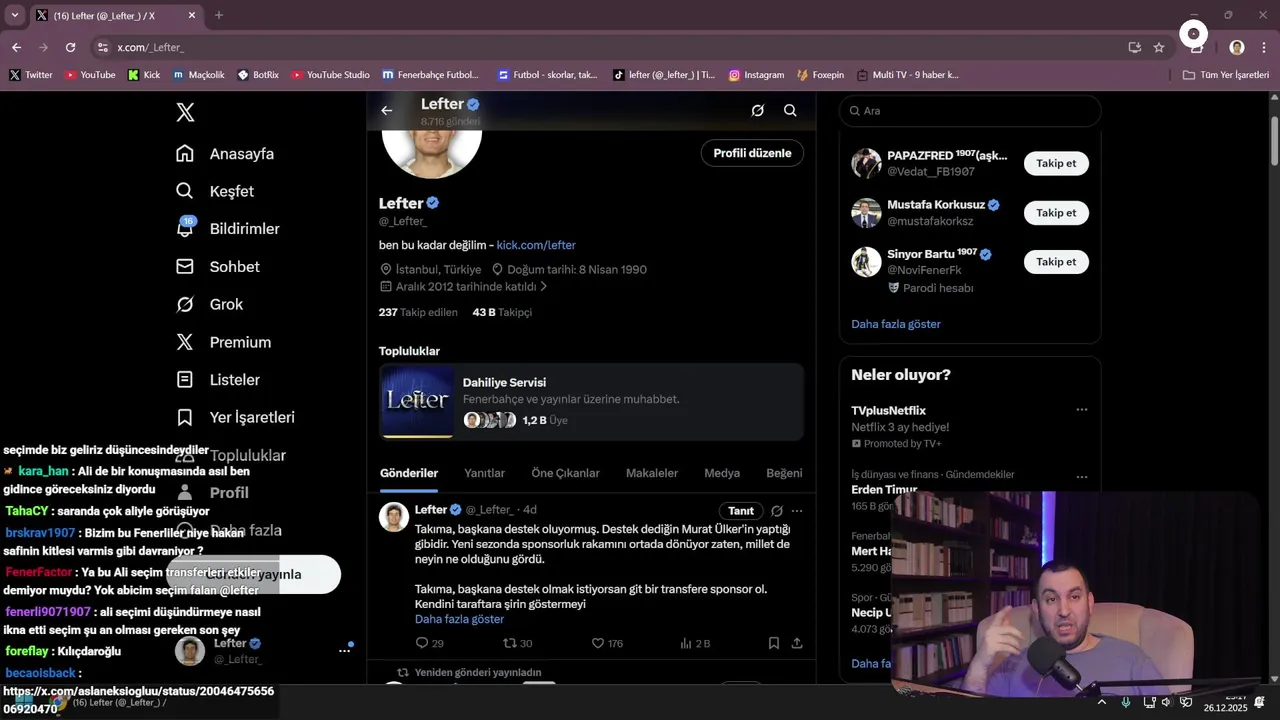1280x720 pixels.
Task: Click Daha fazla göster under suggestions
Action: pyautogui.click(x=896, y=324)
